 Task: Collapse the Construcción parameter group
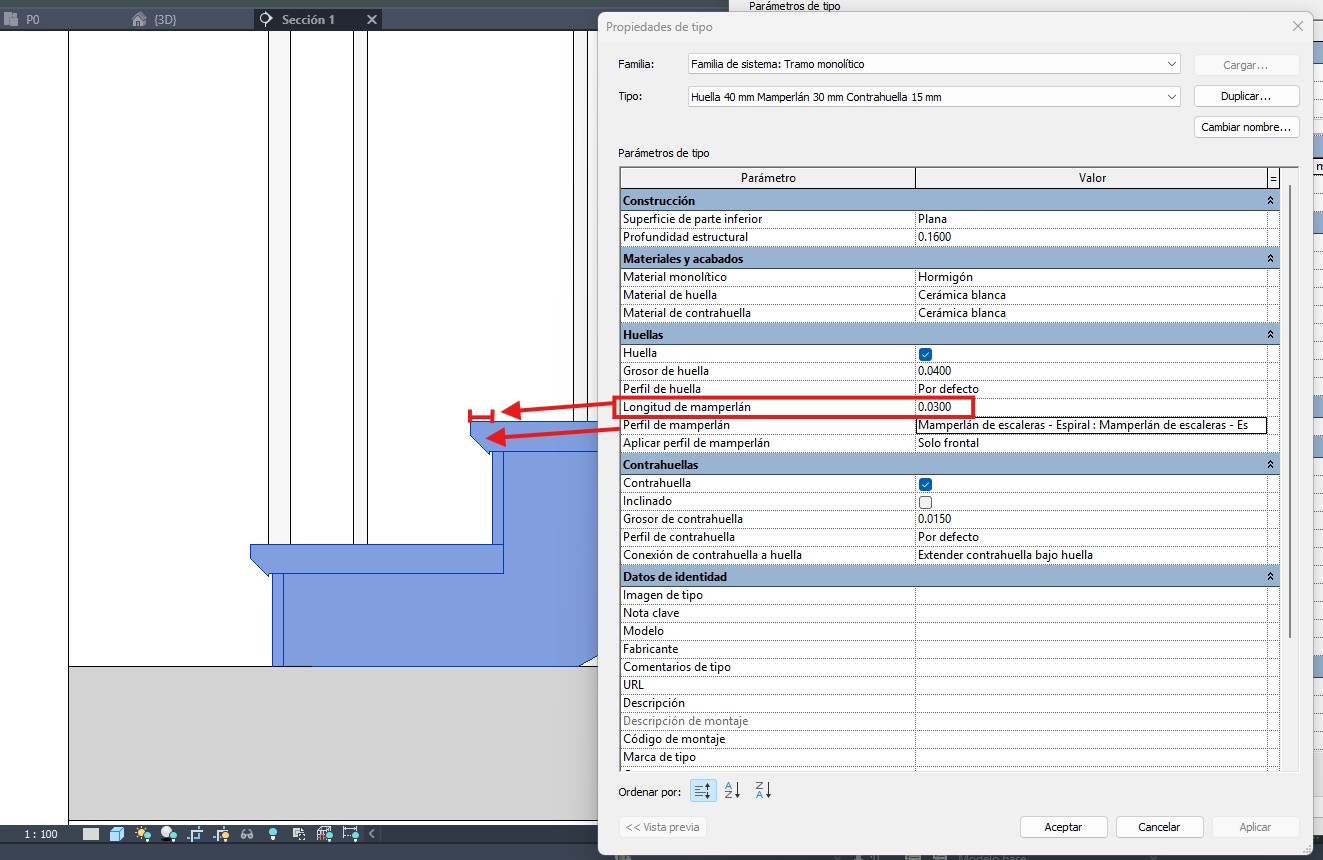[x=1271, y=201]
